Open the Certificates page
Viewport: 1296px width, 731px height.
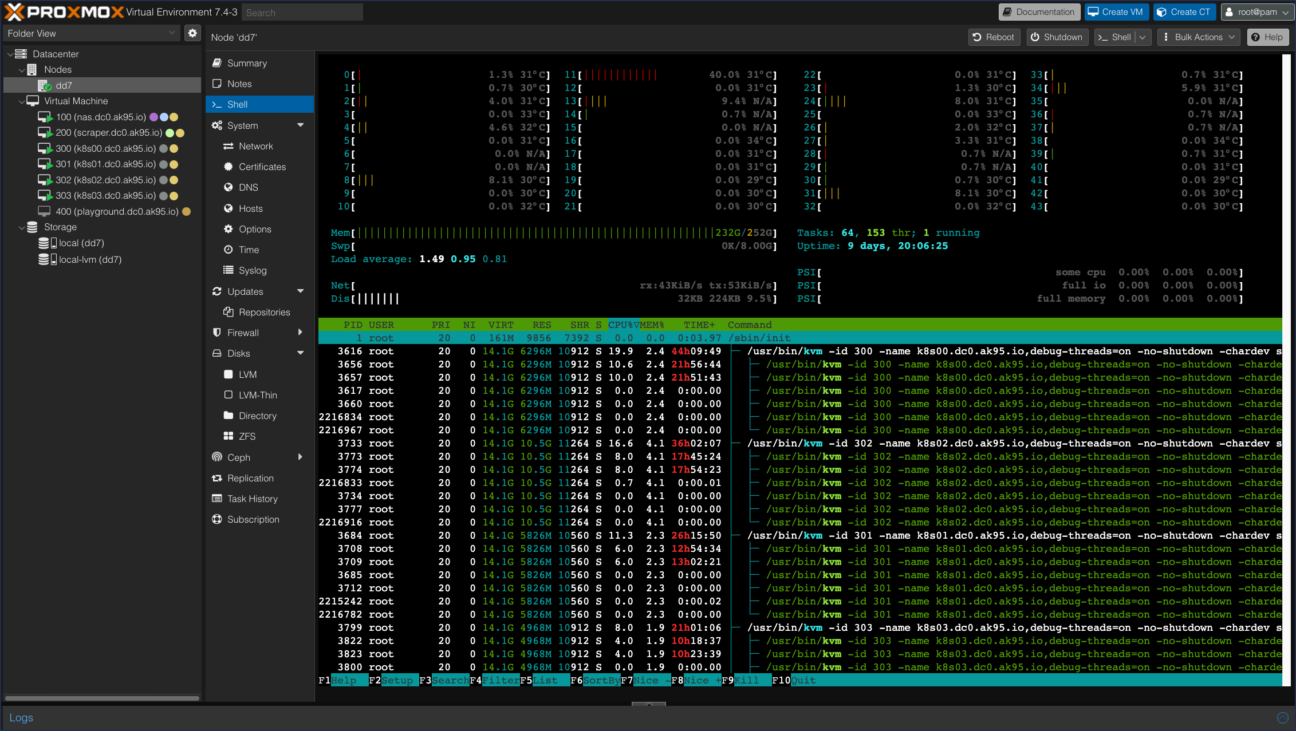(259, 167)
